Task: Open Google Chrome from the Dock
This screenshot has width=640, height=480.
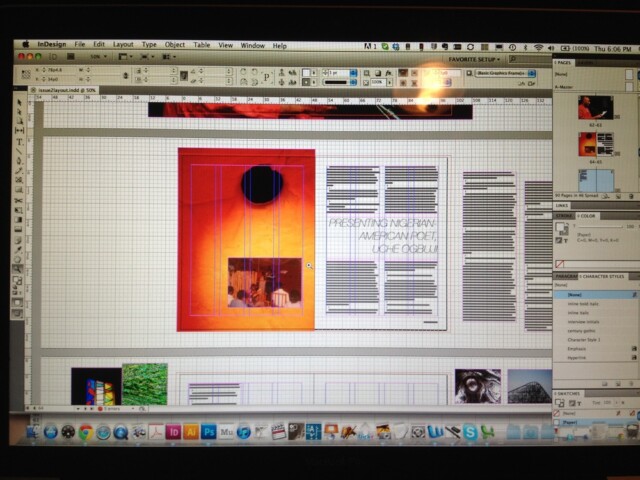Action: [x=86, y=432]
